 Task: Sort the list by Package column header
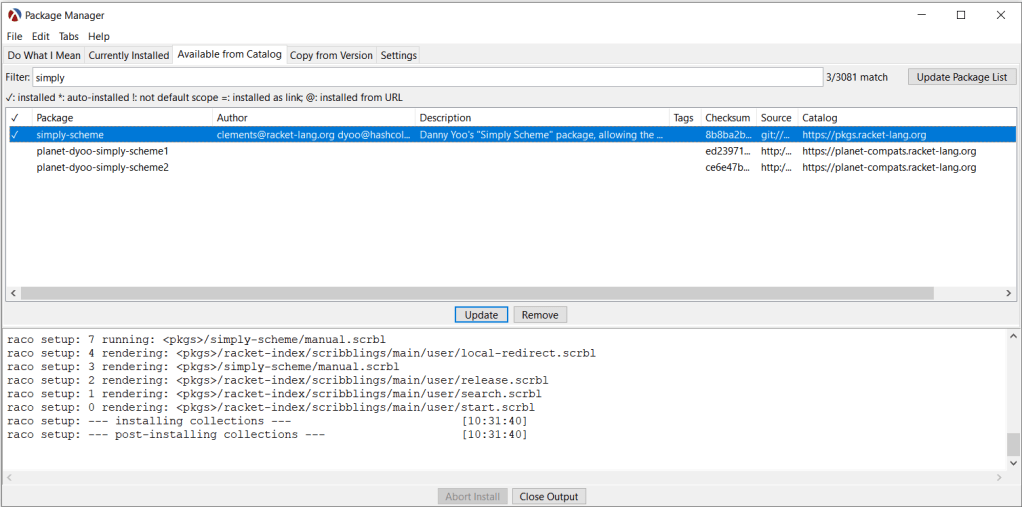[x=120, y=118]
